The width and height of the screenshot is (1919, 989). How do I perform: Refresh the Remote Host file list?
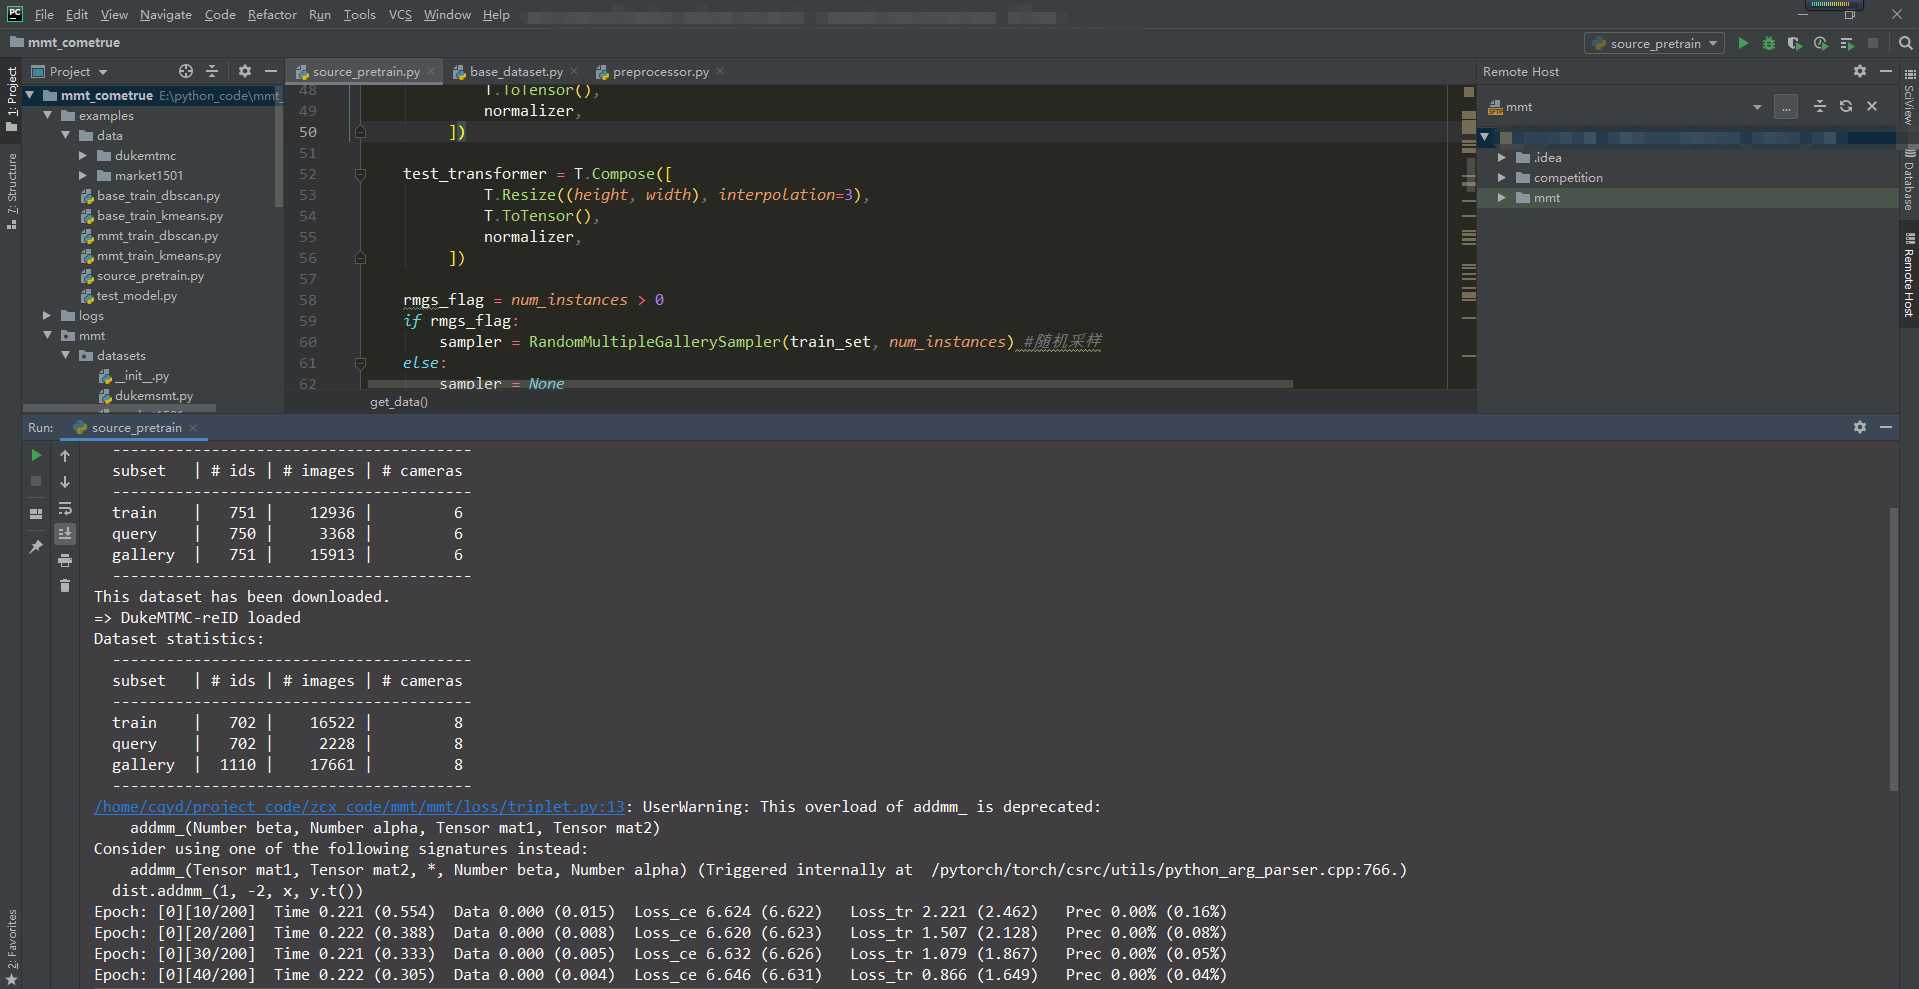(1846, 106)
